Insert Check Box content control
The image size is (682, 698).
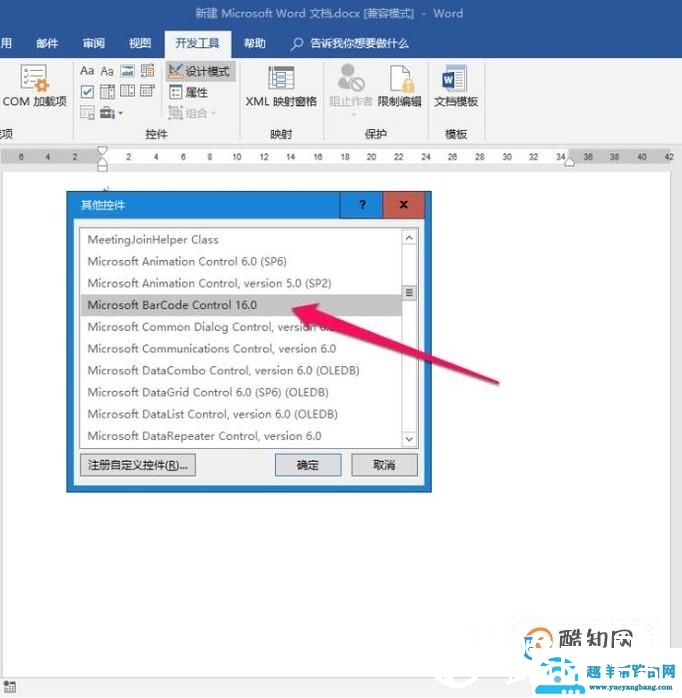pyautogui.click(x=87, y=92)
